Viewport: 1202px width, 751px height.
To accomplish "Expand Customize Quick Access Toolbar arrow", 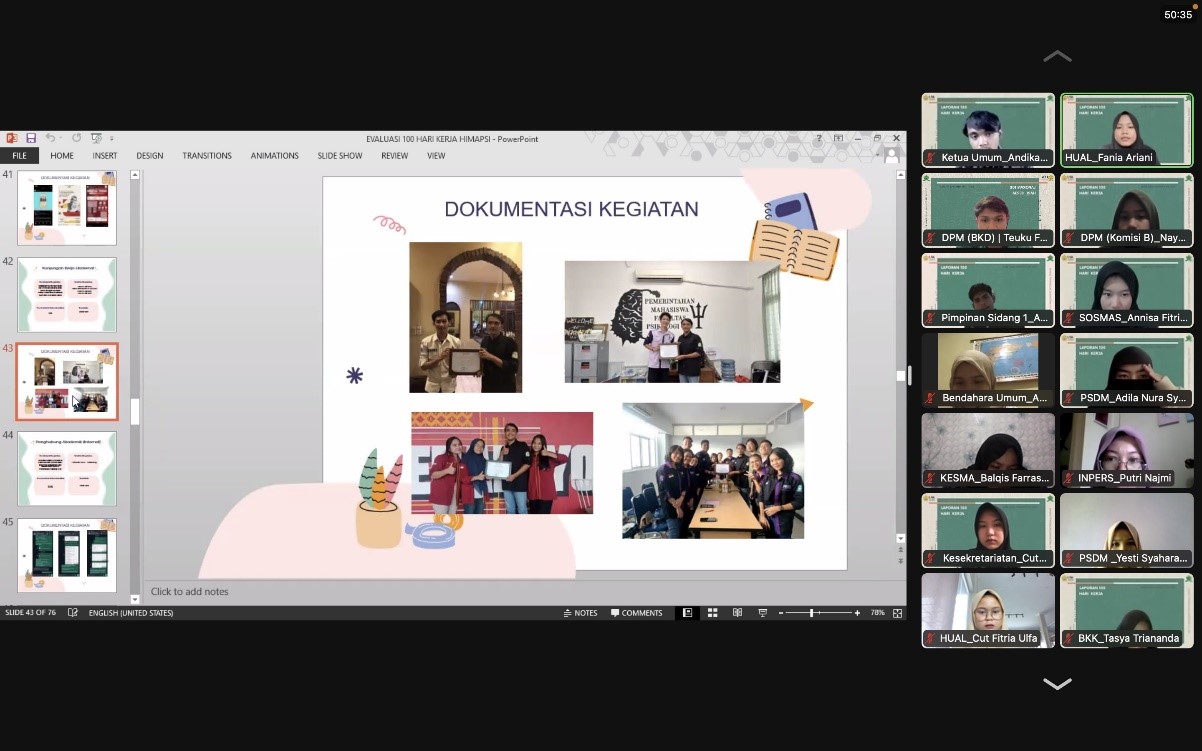I will click(x=112, y=139).
